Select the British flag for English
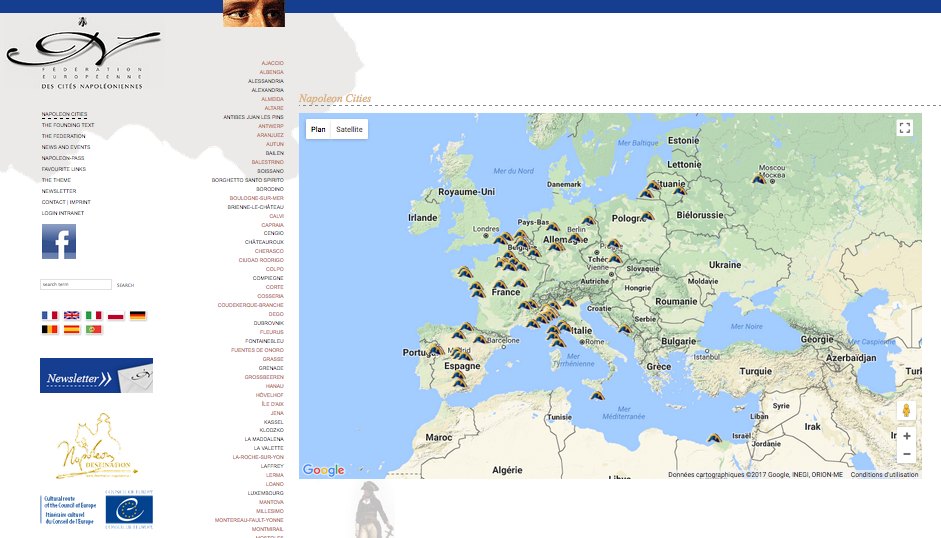Screen dimensions: 941x538 pyautogui.click(x=72, y=315)
